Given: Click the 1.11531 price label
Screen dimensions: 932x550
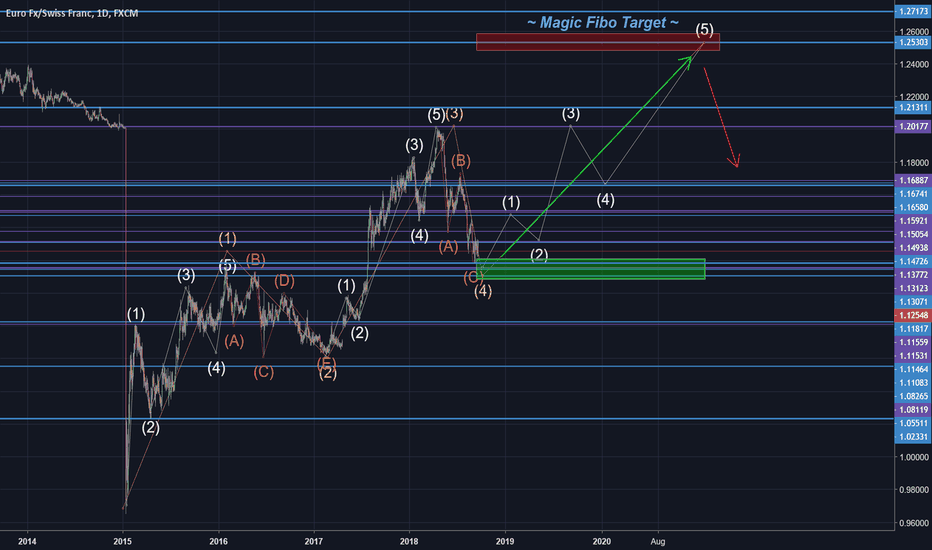Looking at the screenshot, I should pyautogui.click(x=912, y=356).
